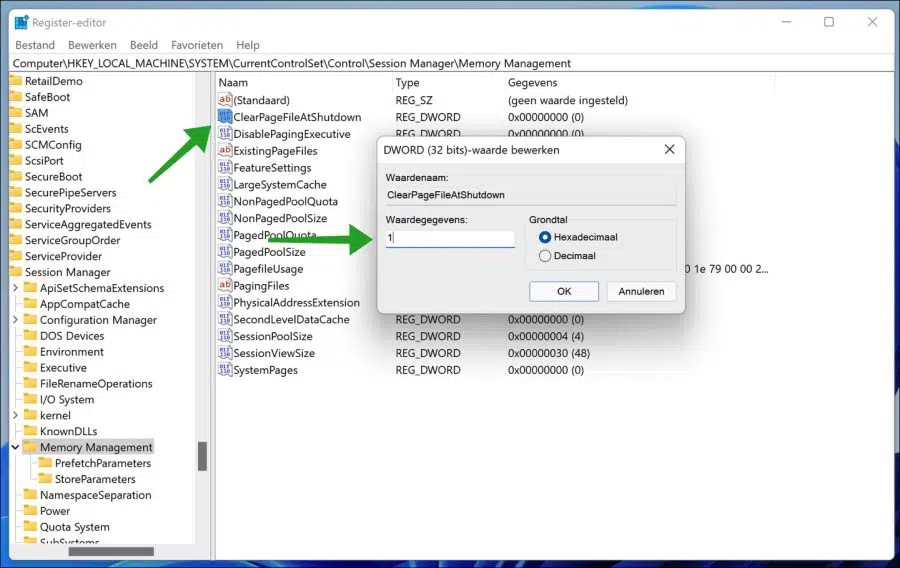Image resolution: width=900 pixels, height=568 pixels.
Task: Click the PagingFiles string icon
Action: [x=225, y=285]
